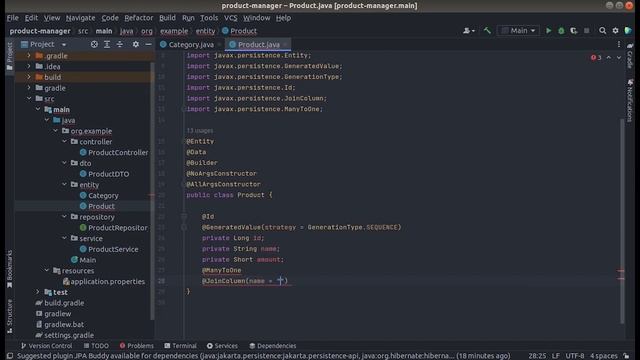Open the Problems tool window

tap(137, 346)
